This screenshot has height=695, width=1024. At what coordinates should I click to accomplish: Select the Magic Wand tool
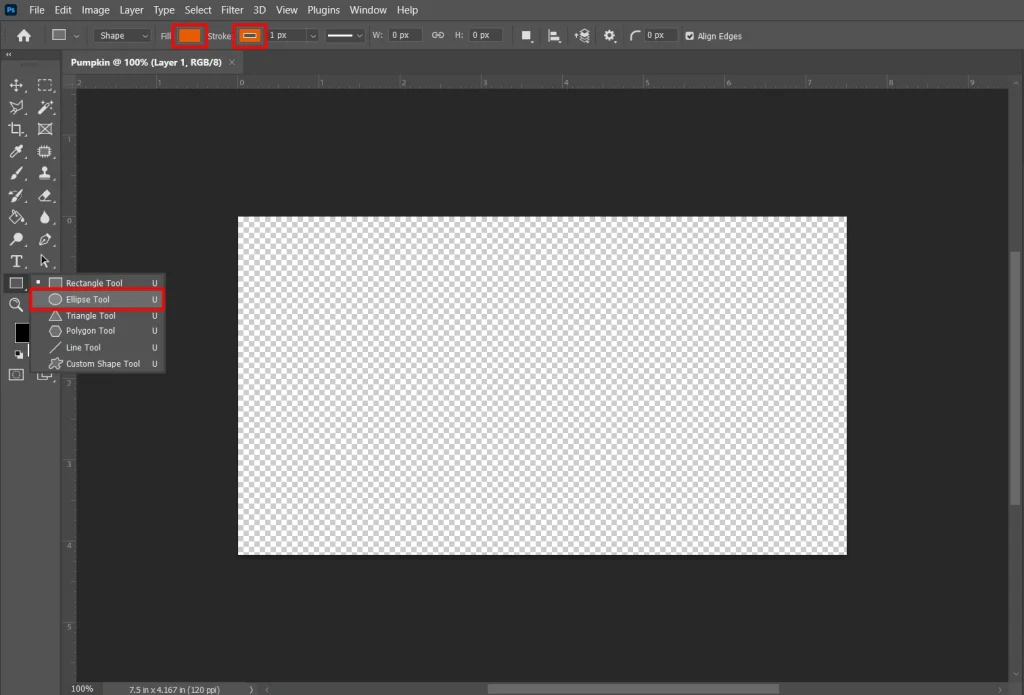coord(44,107)
